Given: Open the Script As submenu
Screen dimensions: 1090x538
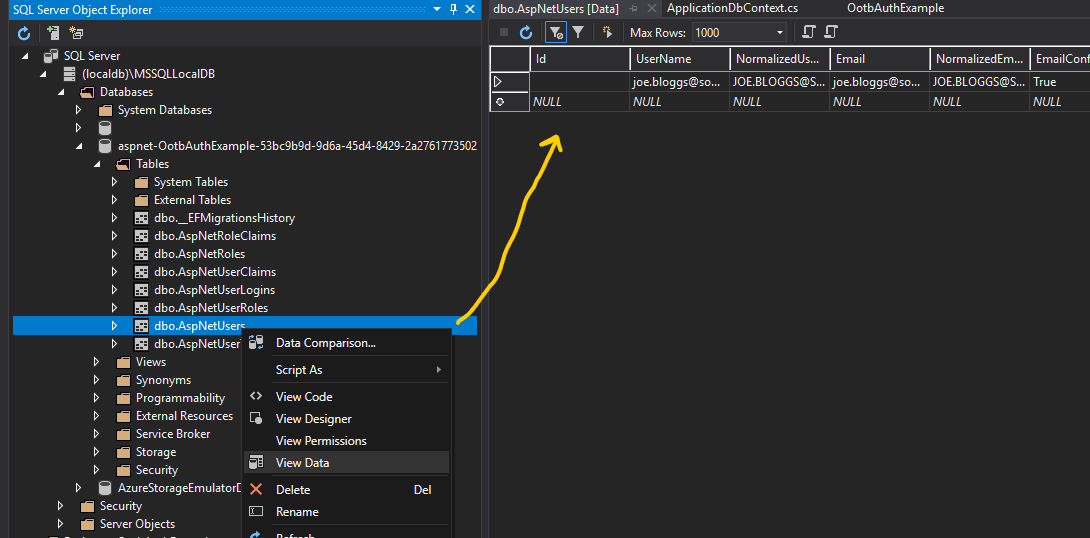Looking at the screenshot, I should pyautogui.click(x=346, y=370).
